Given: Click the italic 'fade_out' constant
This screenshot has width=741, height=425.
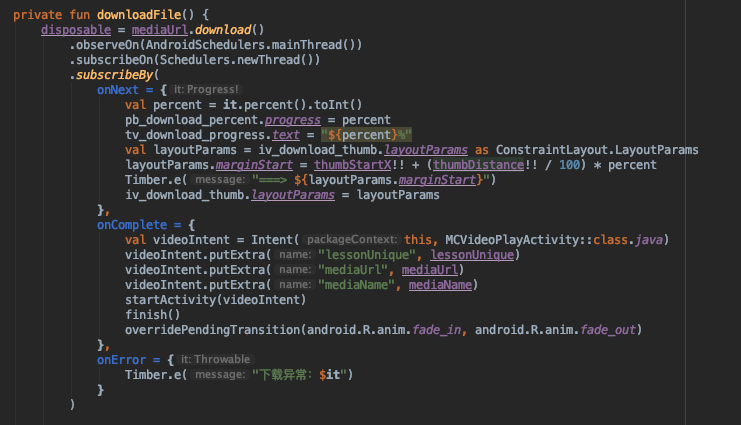Looking at the screenshot, I should coord(608,330).
